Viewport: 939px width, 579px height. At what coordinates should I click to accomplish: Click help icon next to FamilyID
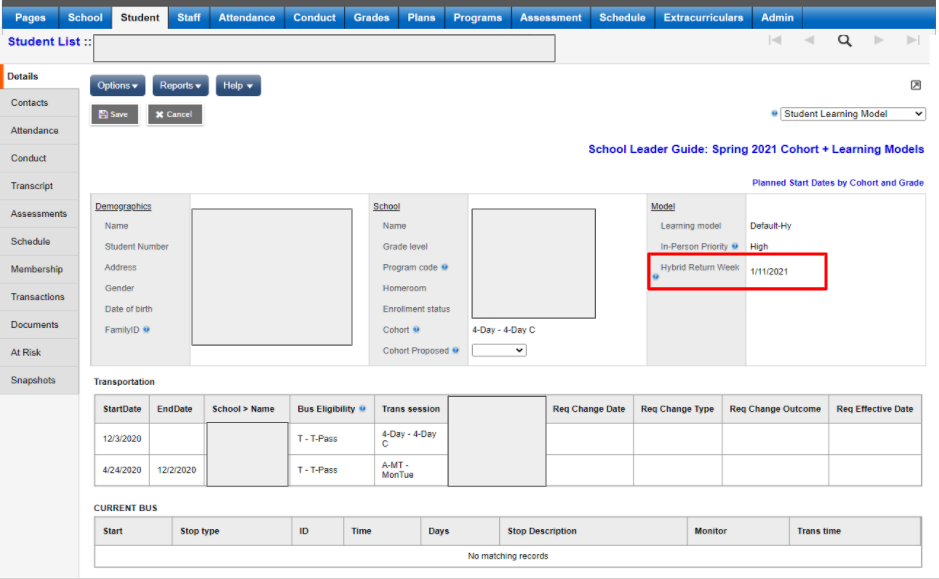146,329
